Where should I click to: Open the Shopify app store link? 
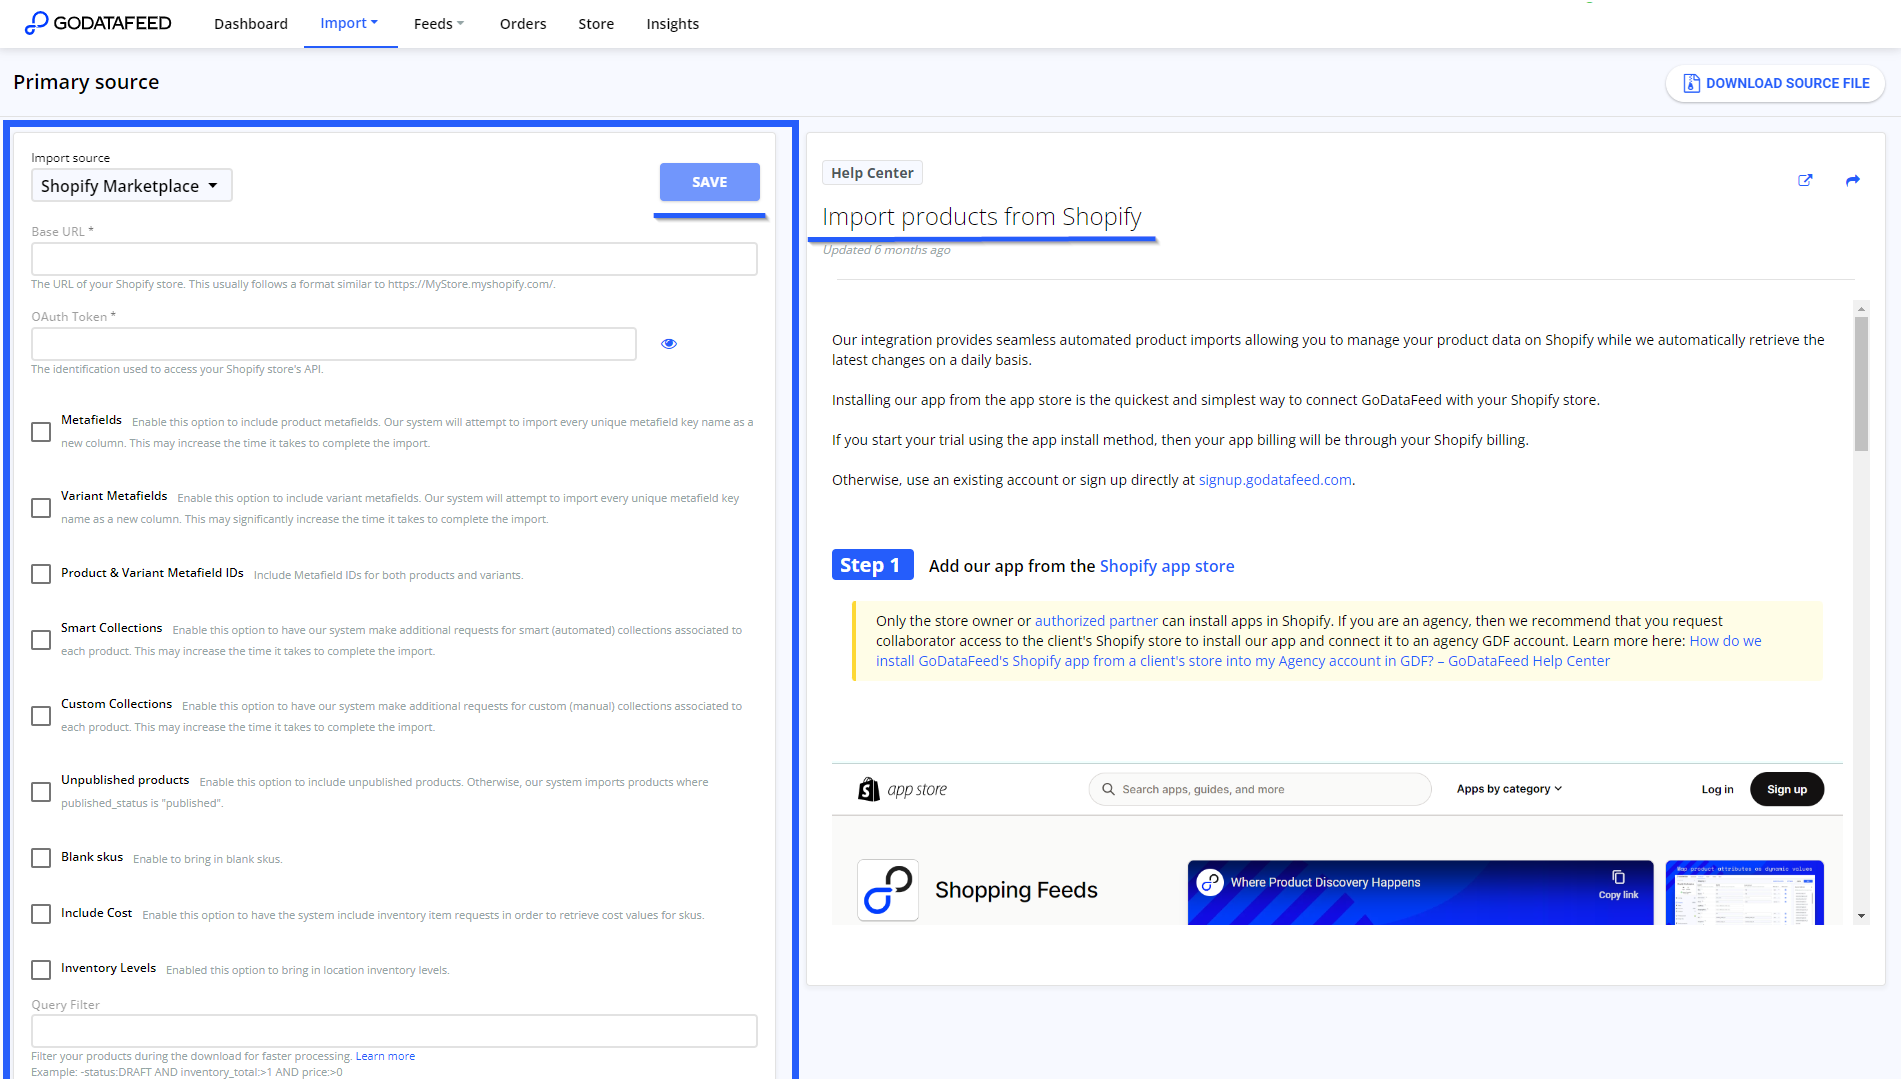pyautogui.click(x=1166, y=566)
